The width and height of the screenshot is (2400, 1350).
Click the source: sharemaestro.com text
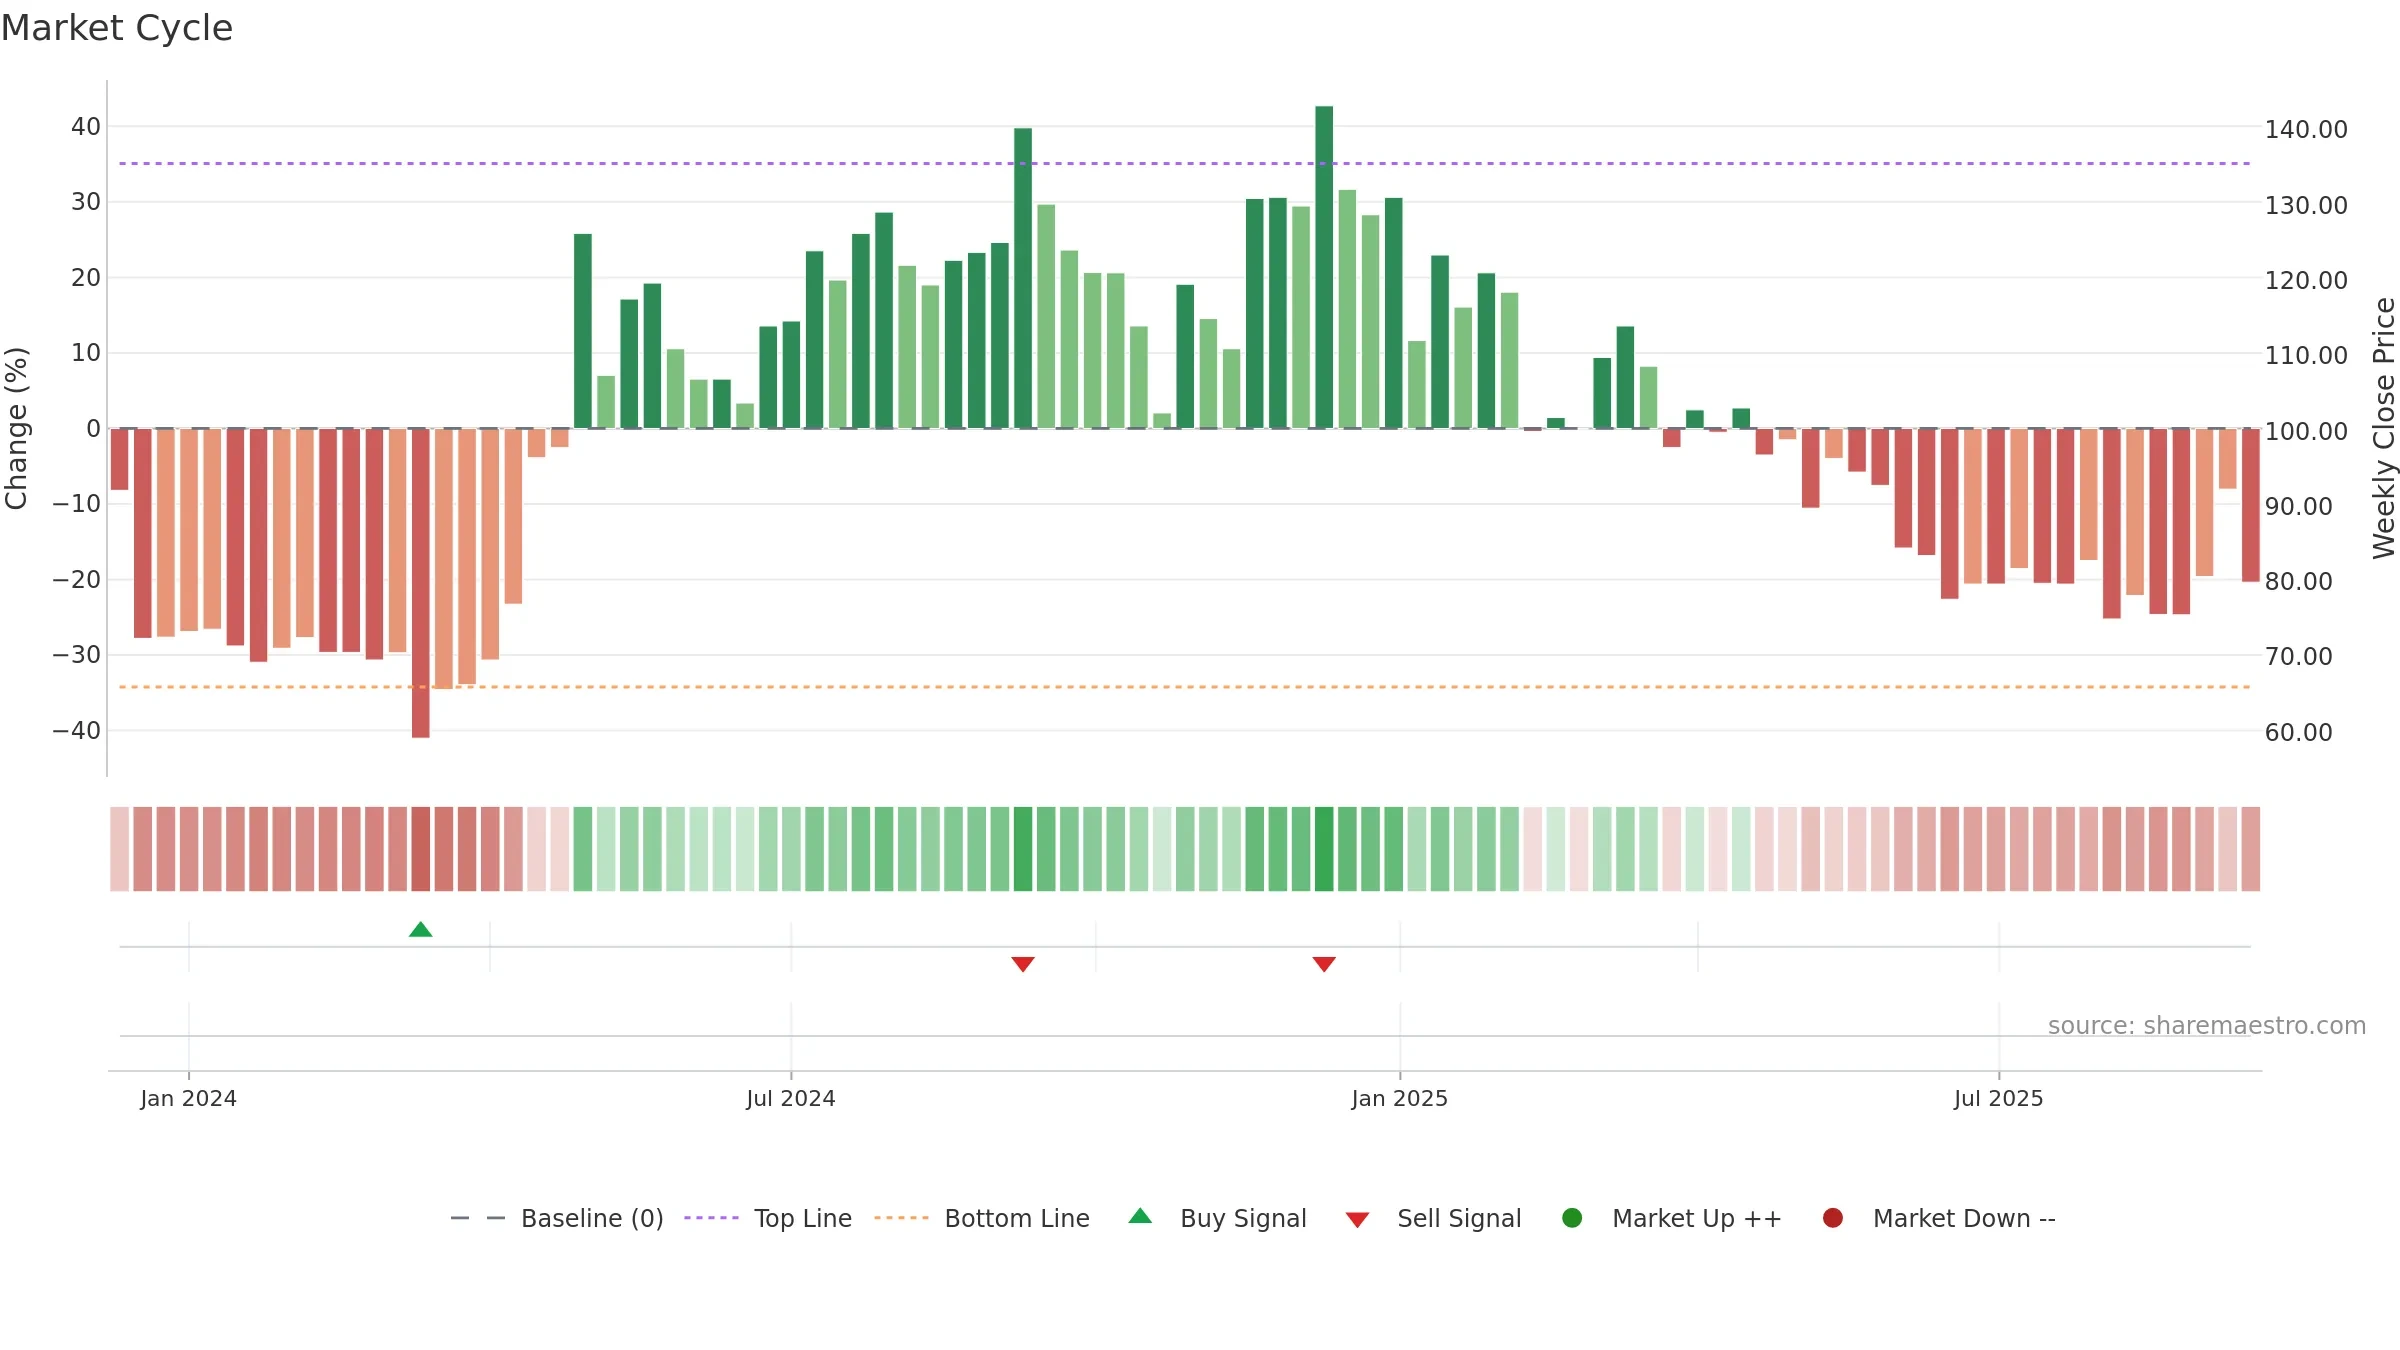(x=2207, y=1025)
